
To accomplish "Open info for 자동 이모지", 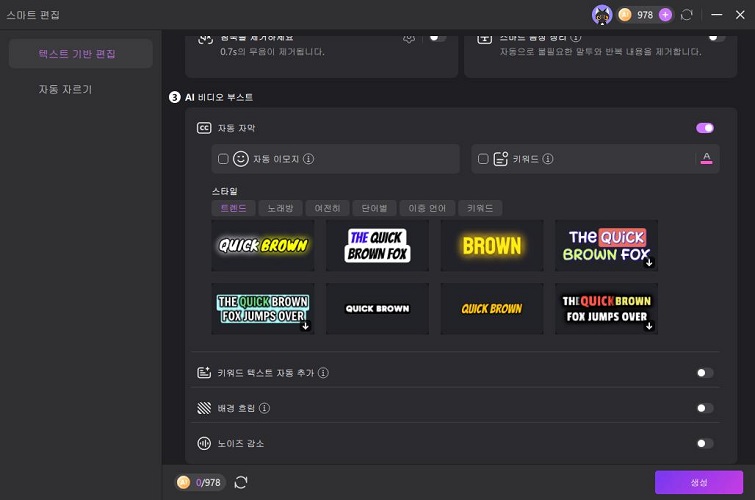I will (x=309, y=159).
